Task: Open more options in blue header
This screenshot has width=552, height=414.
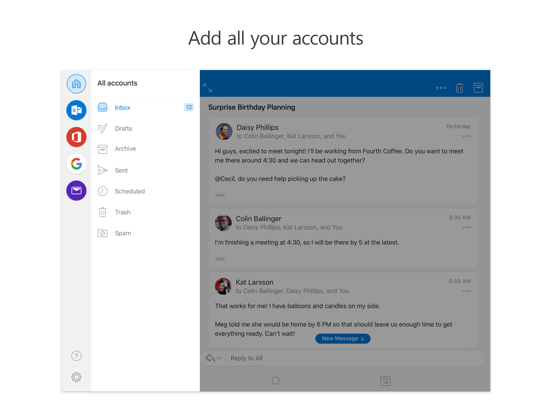Action: coord(441,88)
